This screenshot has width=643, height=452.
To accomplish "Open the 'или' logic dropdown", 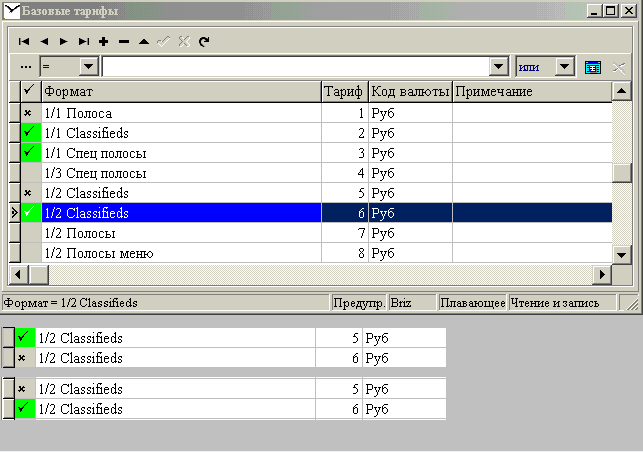I will pos(564,67).
